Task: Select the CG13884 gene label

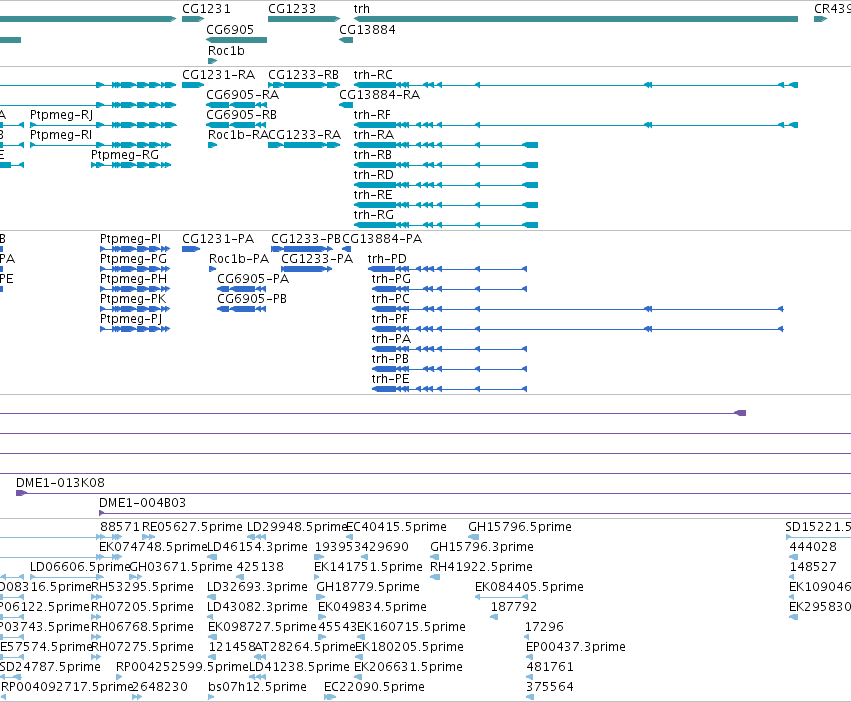Action: [367, 29]
